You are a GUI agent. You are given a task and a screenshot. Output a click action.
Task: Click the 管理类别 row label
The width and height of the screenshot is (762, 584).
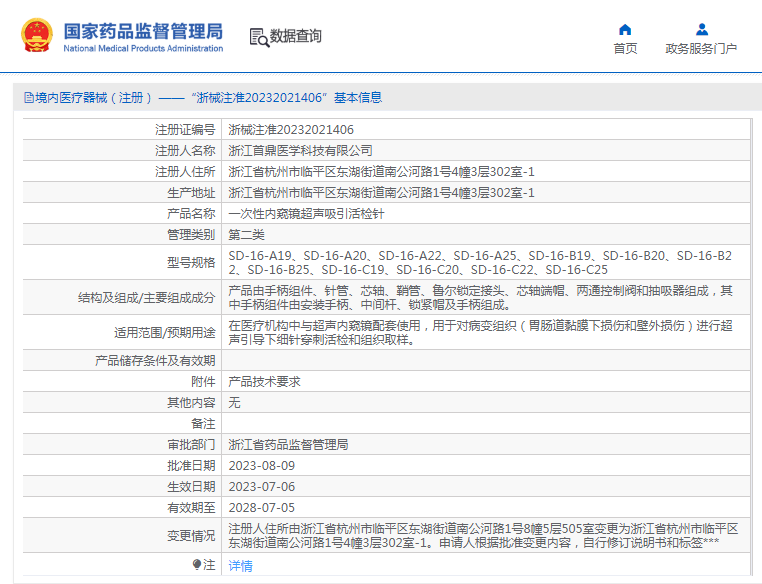tap(191, 235)
